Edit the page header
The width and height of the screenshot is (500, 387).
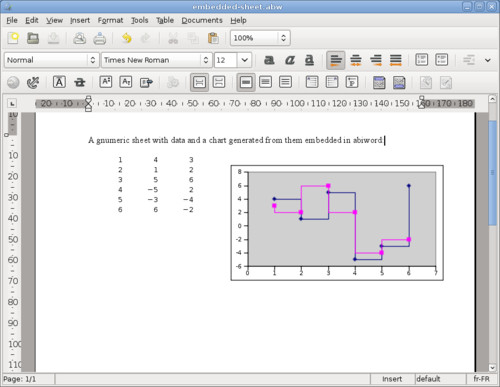(379, 82)
